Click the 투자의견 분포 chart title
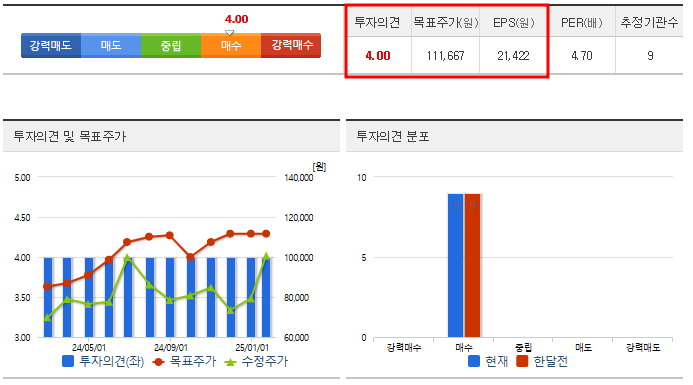The height and width of the screenshot is (385, 693). [x=393, y=136]
